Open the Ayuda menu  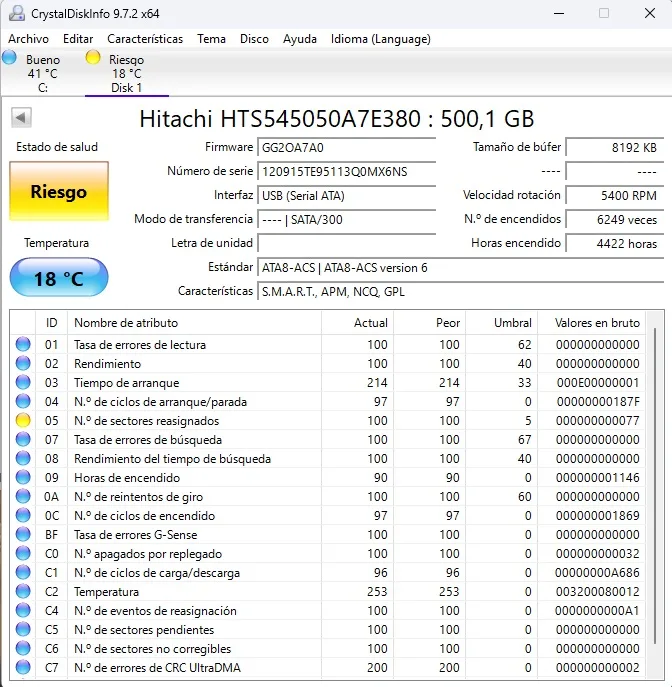pos(300,39)
